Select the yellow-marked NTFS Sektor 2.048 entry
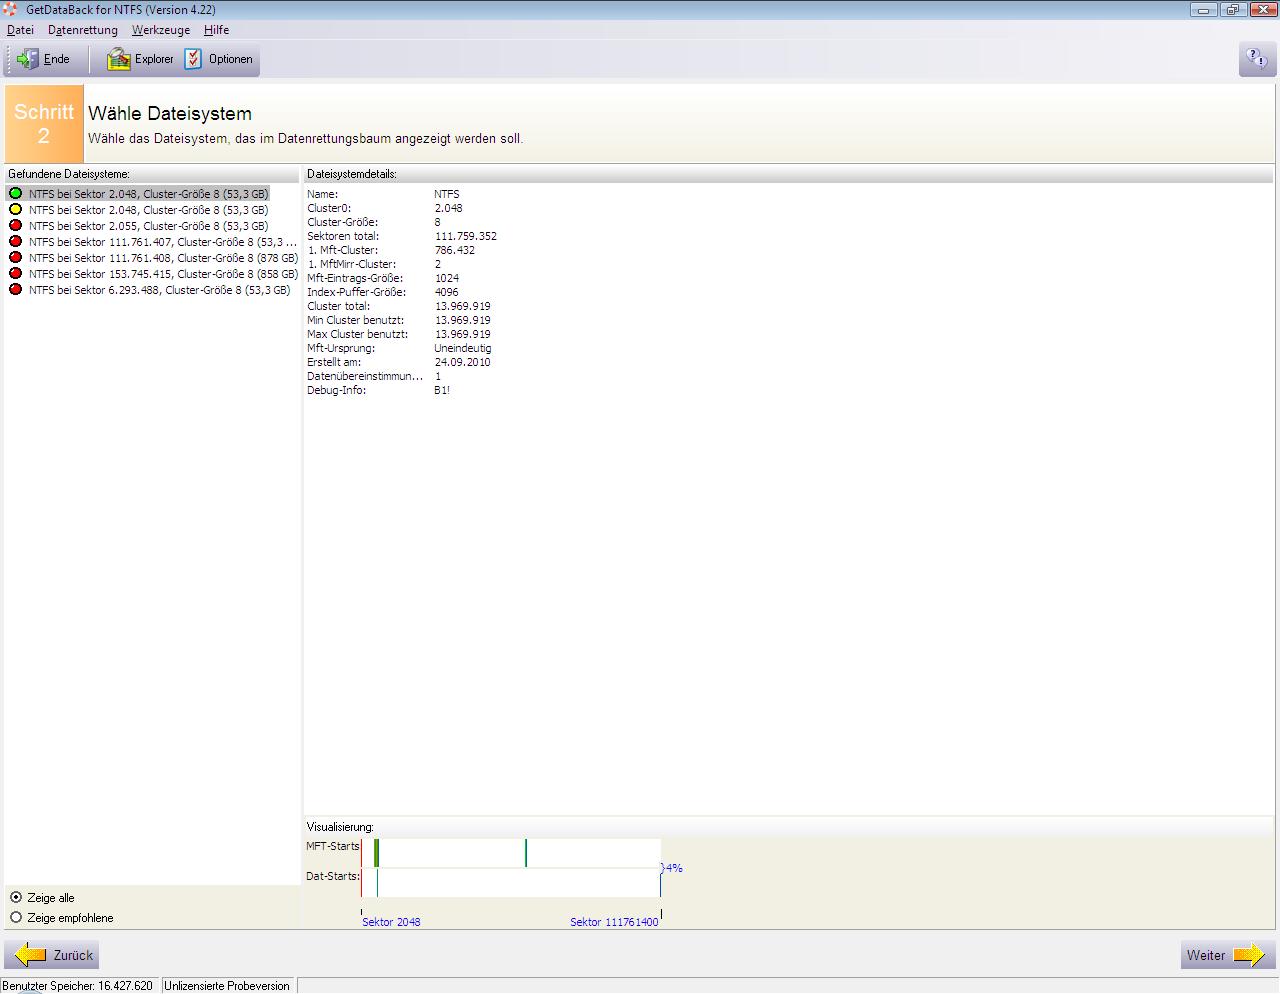 coord(138,210)
